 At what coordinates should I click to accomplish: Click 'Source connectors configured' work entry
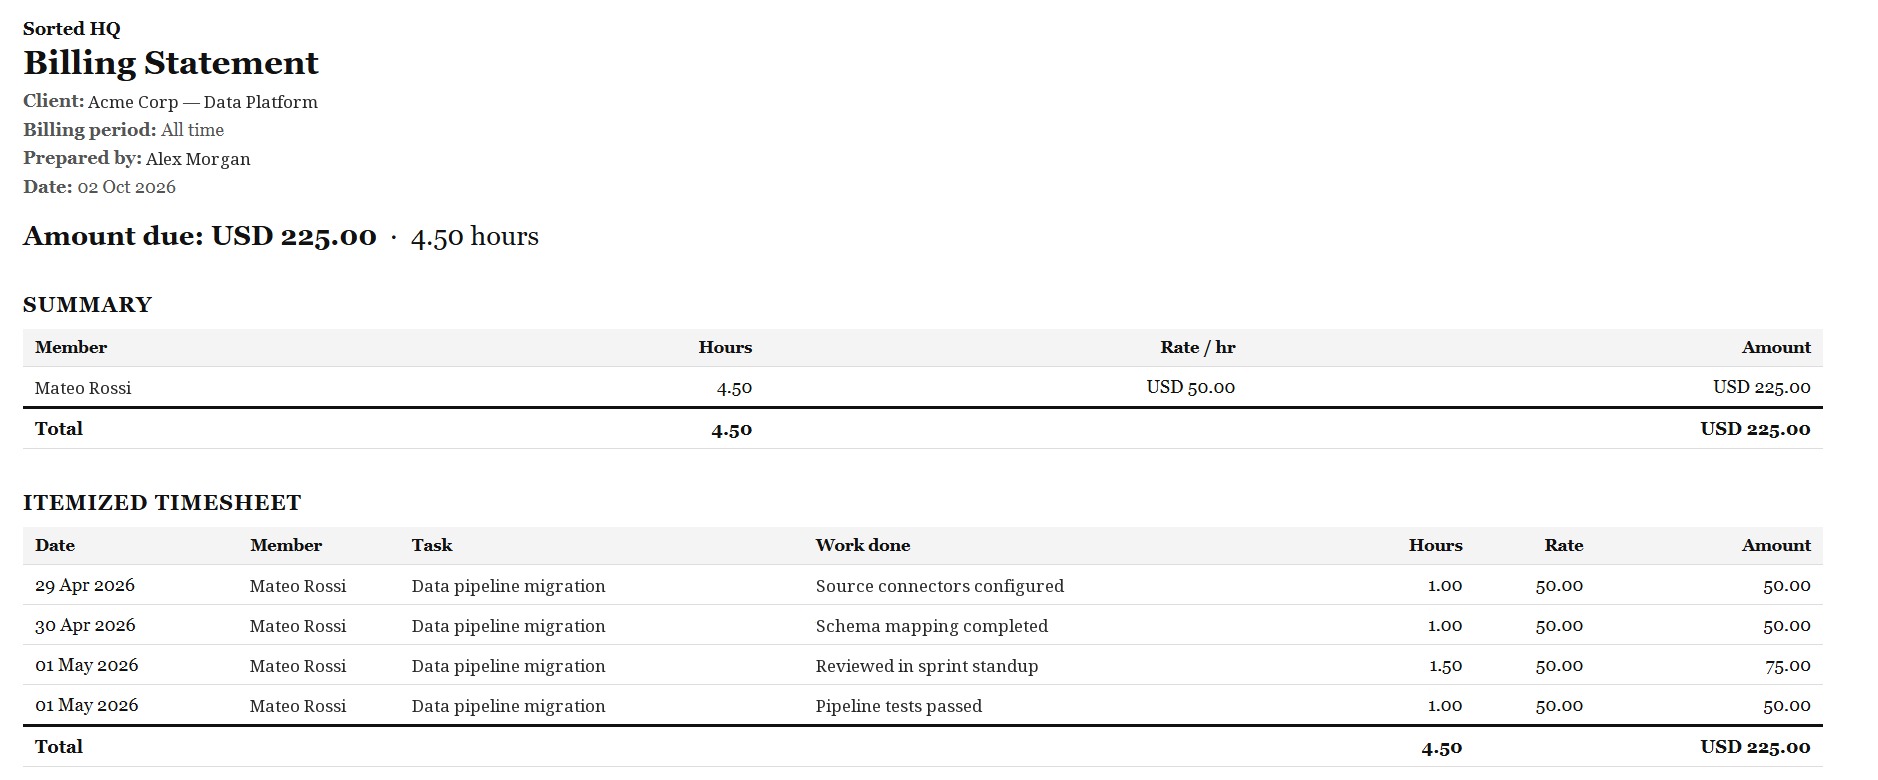point(940,587)
